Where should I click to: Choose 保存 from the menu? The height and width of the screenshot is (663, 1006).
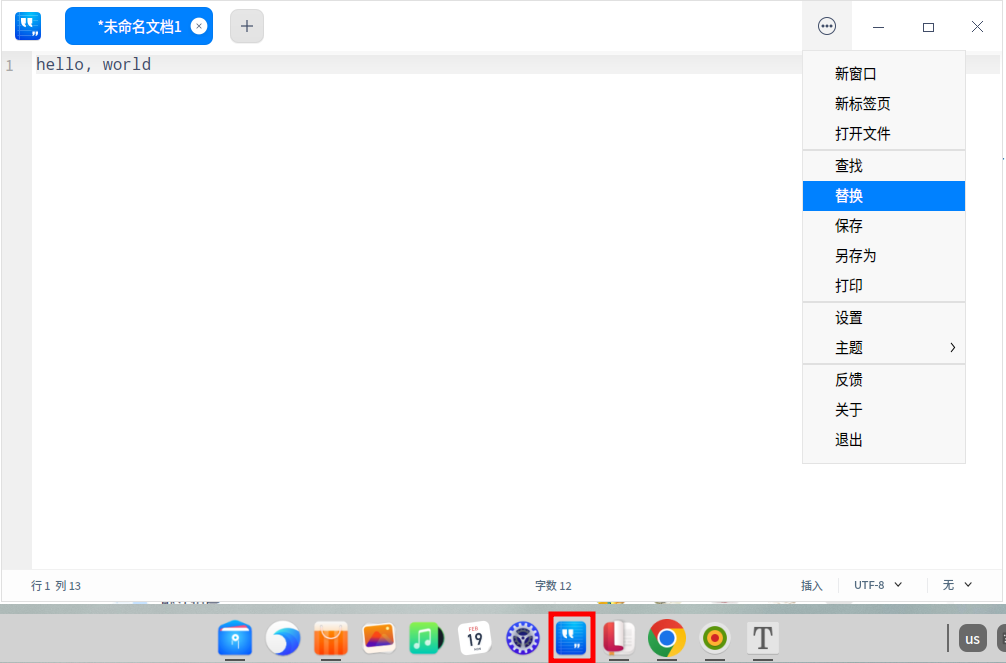883,226
